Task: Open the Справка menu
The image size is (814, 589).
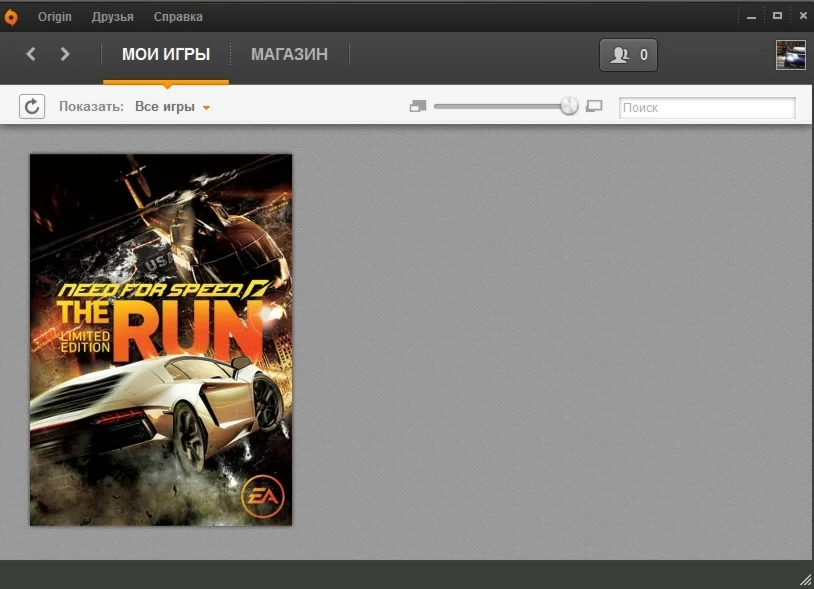Action: tap(178, 17)
